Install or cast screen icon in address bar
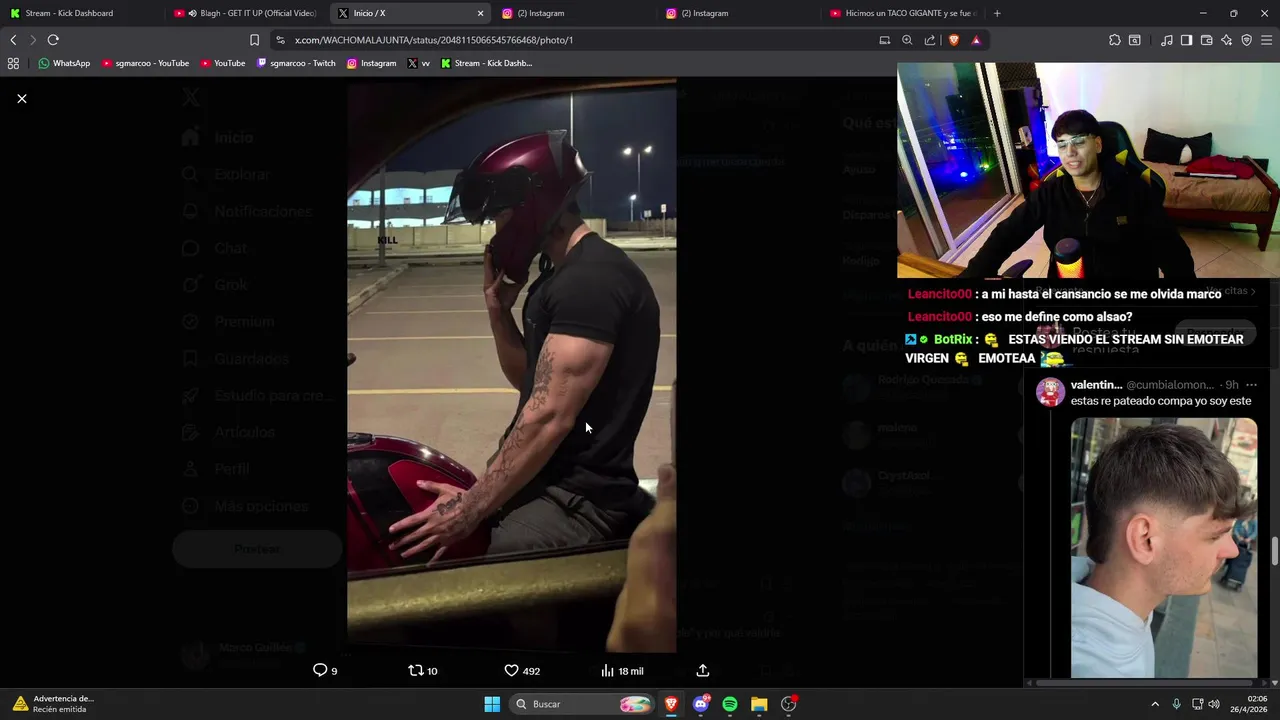This screenshot has width=1280, height=720. tap(884, 40)
